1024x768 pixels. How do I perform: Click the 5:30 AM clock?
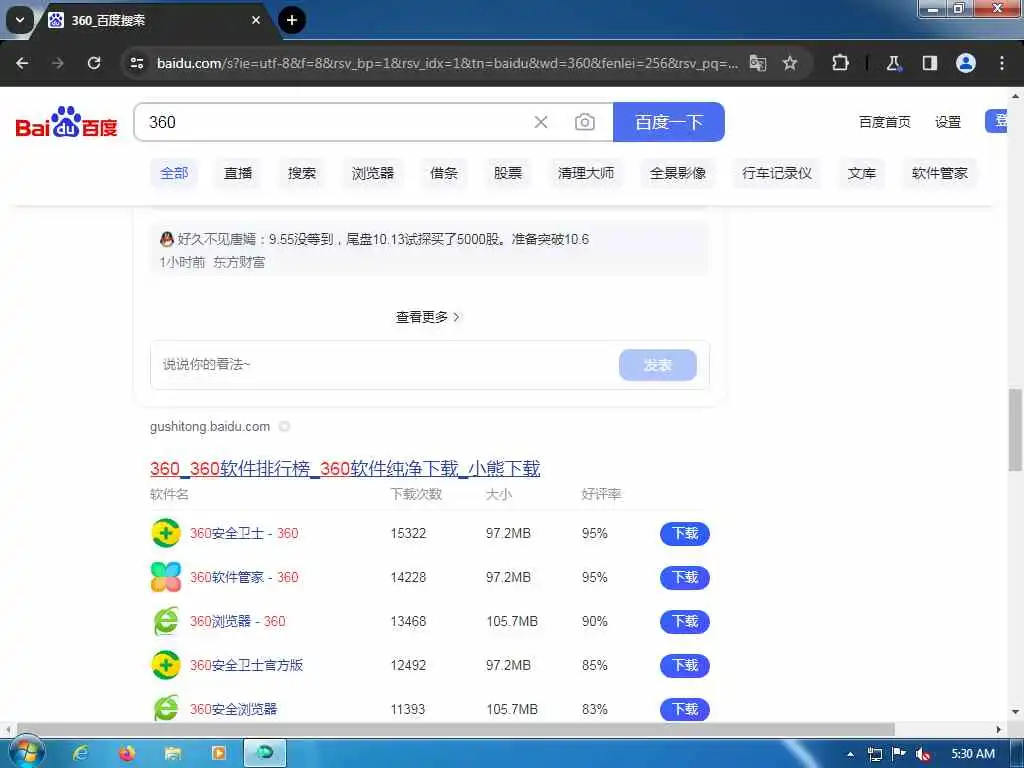pyautogui.click(x=973, y=754)
